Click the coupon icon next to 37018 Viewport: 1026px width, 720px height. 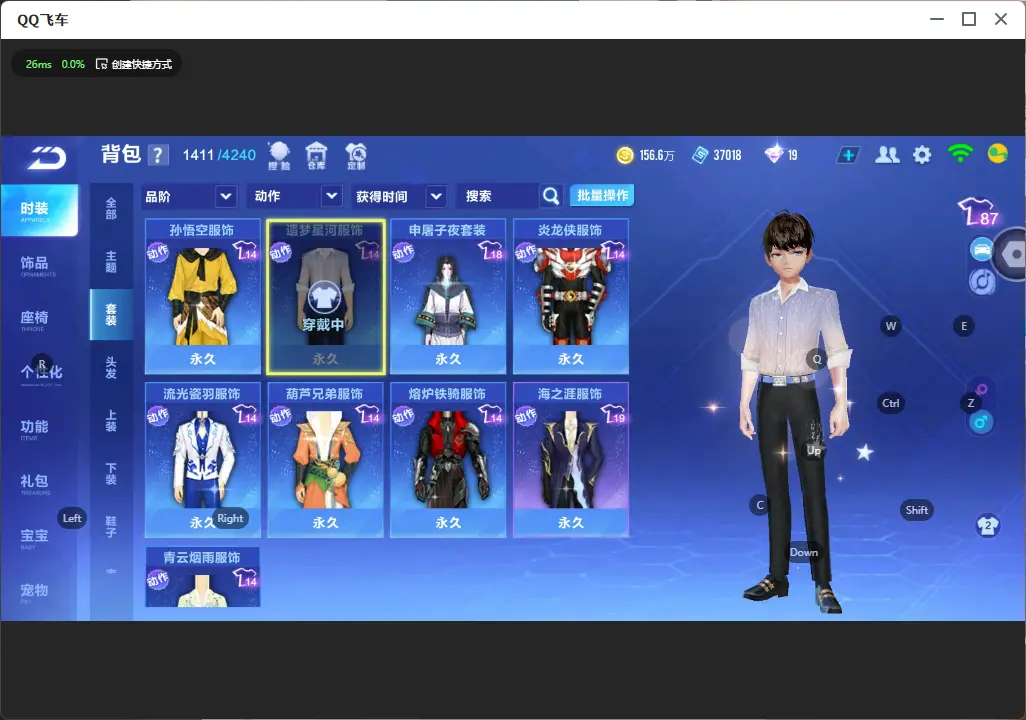click(x=700, y=155)
